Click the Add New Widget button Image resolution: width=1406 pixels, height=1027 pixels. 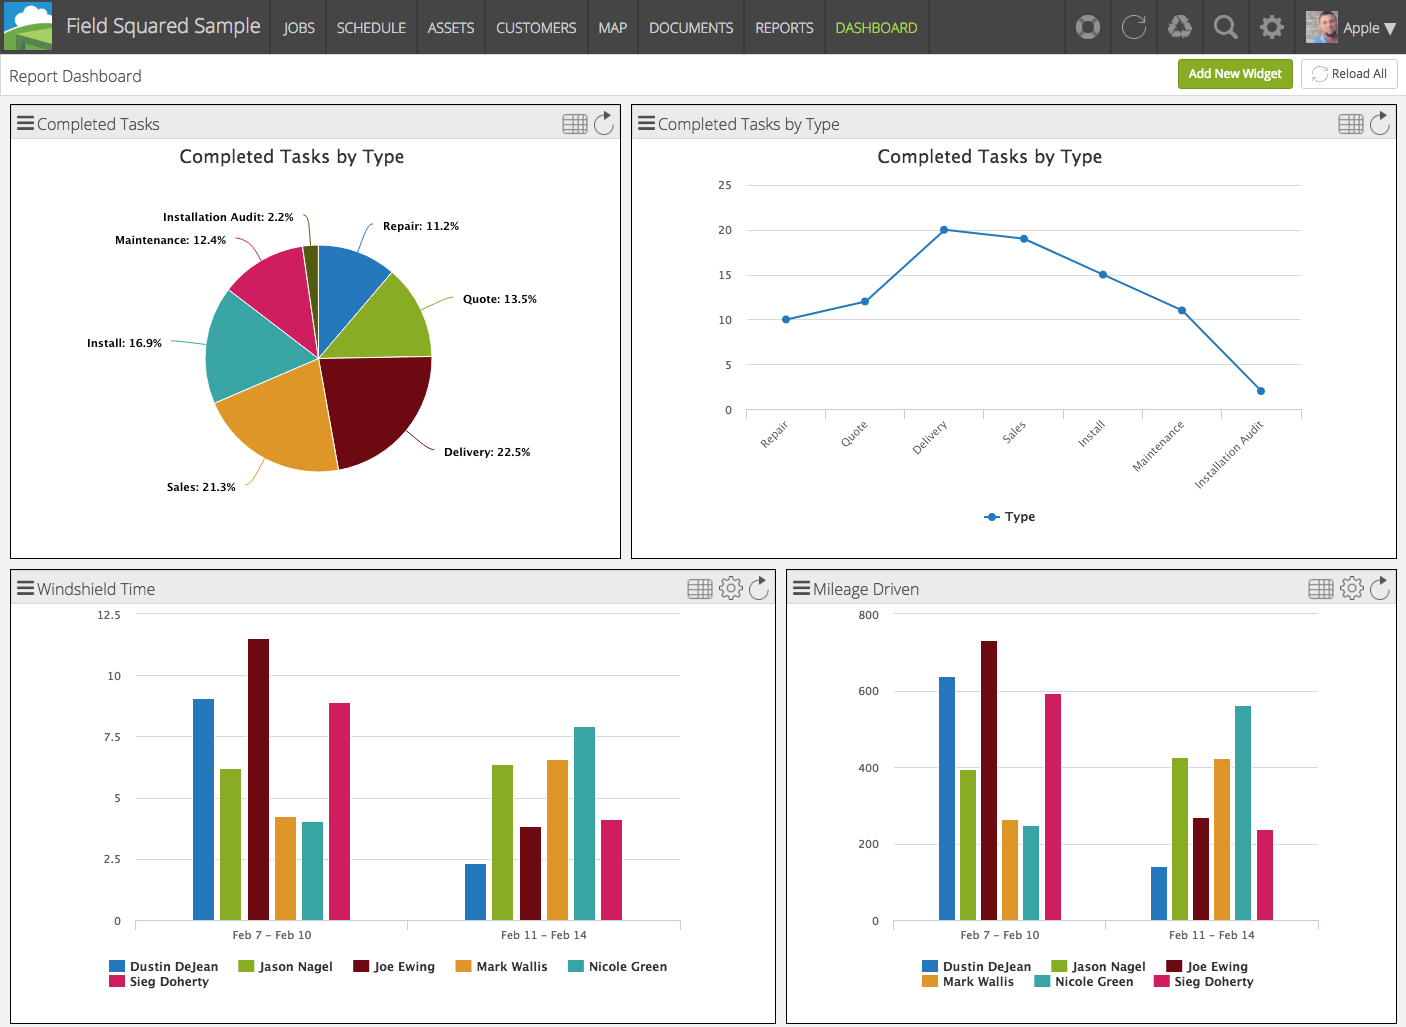[x=1235, y=74]
